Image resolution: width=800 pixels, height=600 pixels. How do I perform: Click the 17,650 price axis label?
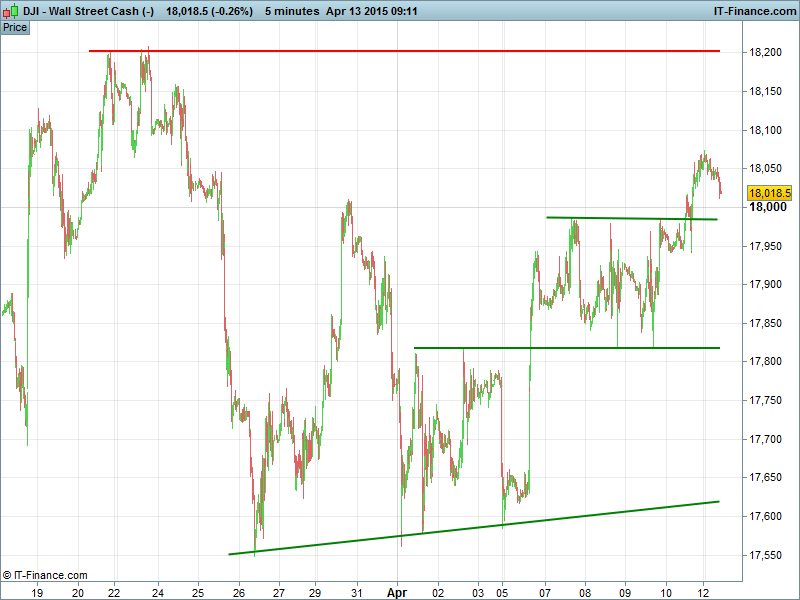tap(765, 477)
